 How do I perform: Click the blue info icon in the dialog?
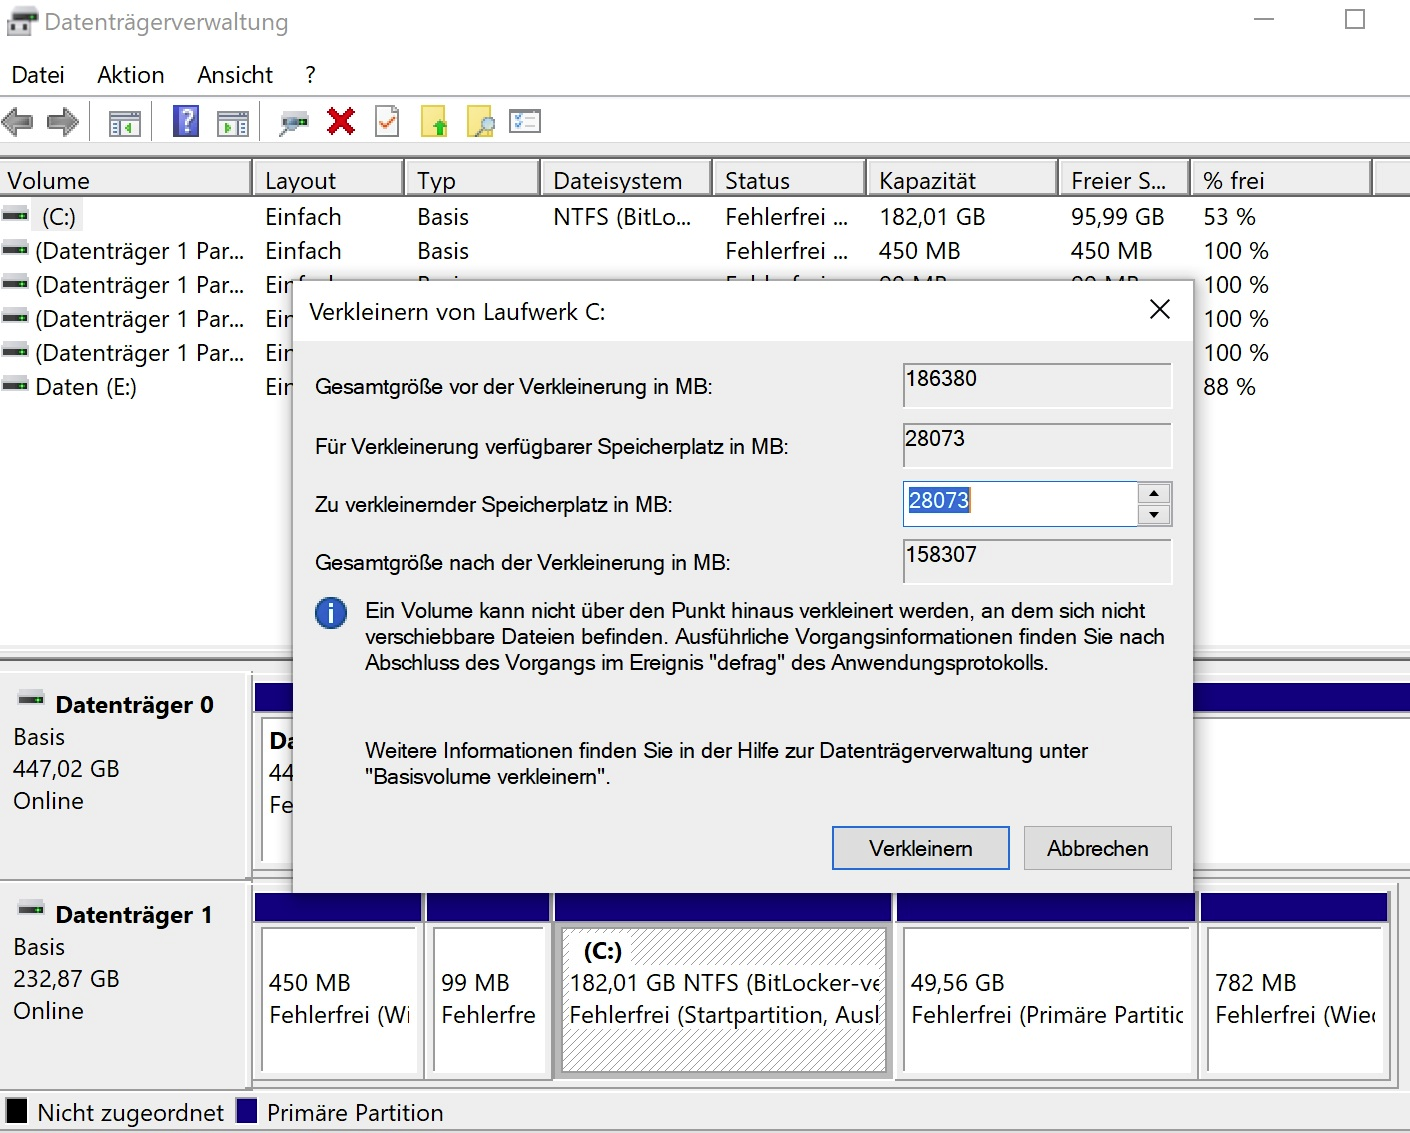click(x=331, y=612)
